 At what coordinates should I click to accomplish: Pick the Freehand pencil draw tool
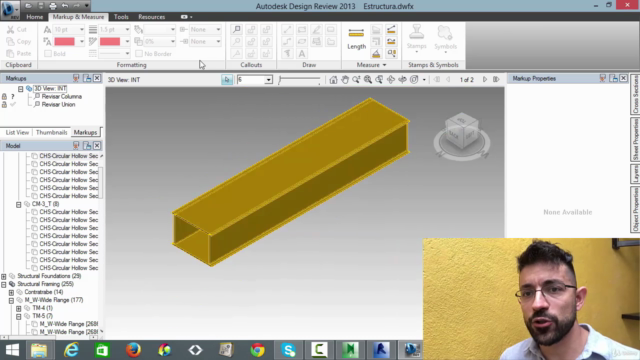click(x=316, y=29)
